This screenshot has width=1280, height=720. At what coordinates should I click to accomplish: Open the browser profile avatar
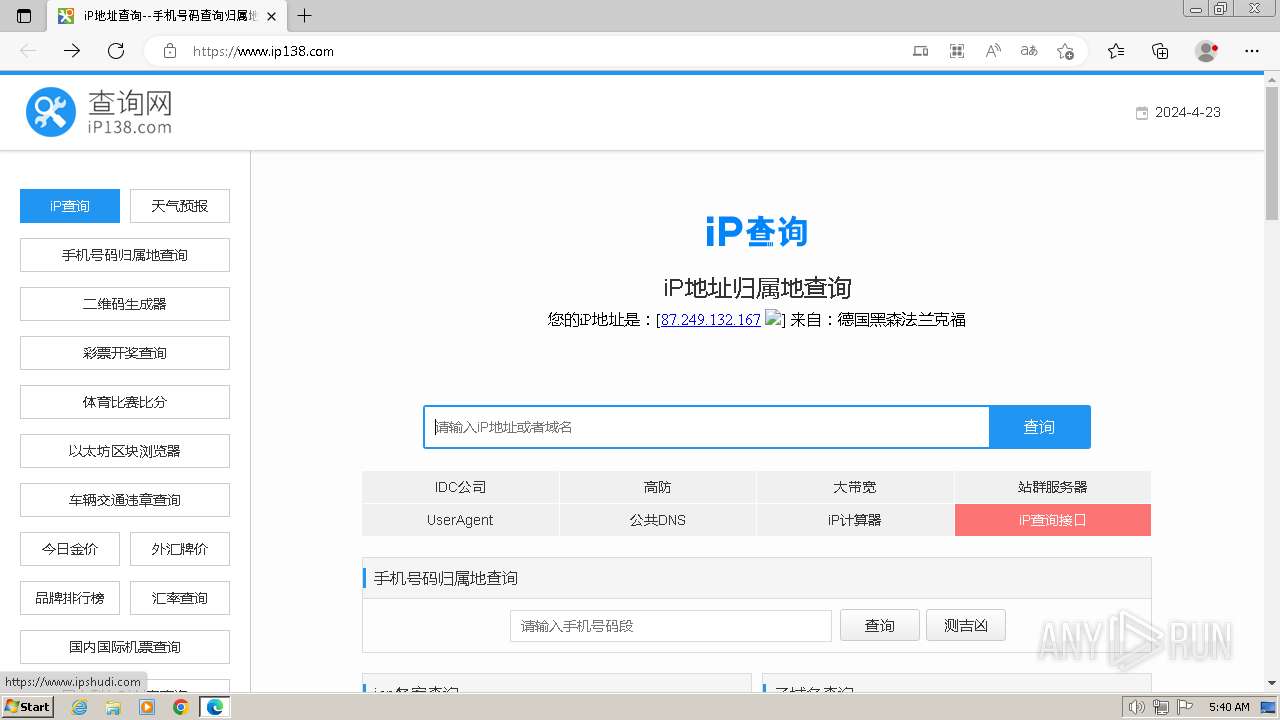tap(1207, 51)
